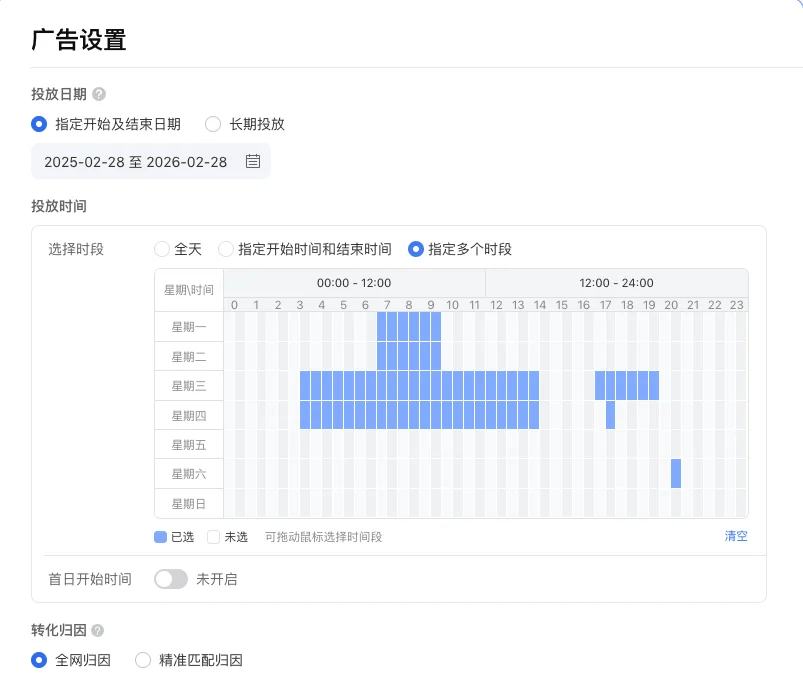Select 长期投放 radio option
Image resolution: width=803 pixels, height=682 pixels.
213,124
